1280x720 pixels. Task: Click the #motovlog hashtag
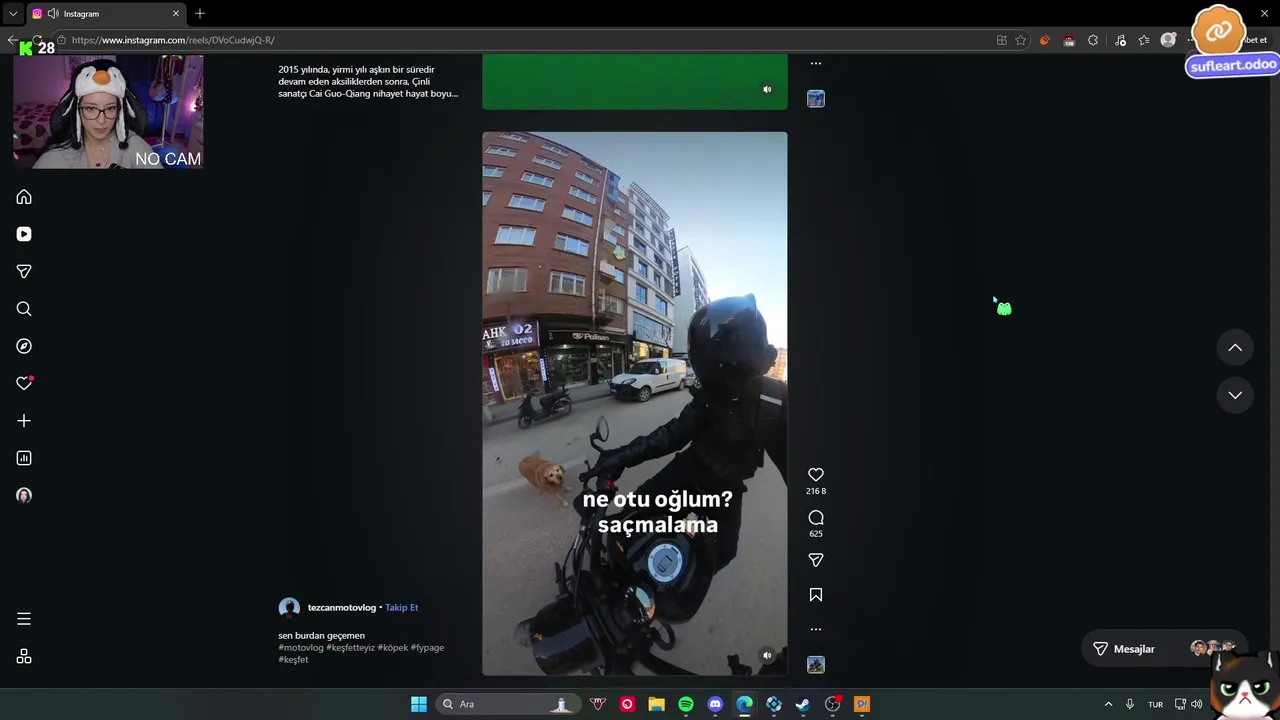(301, 647)
